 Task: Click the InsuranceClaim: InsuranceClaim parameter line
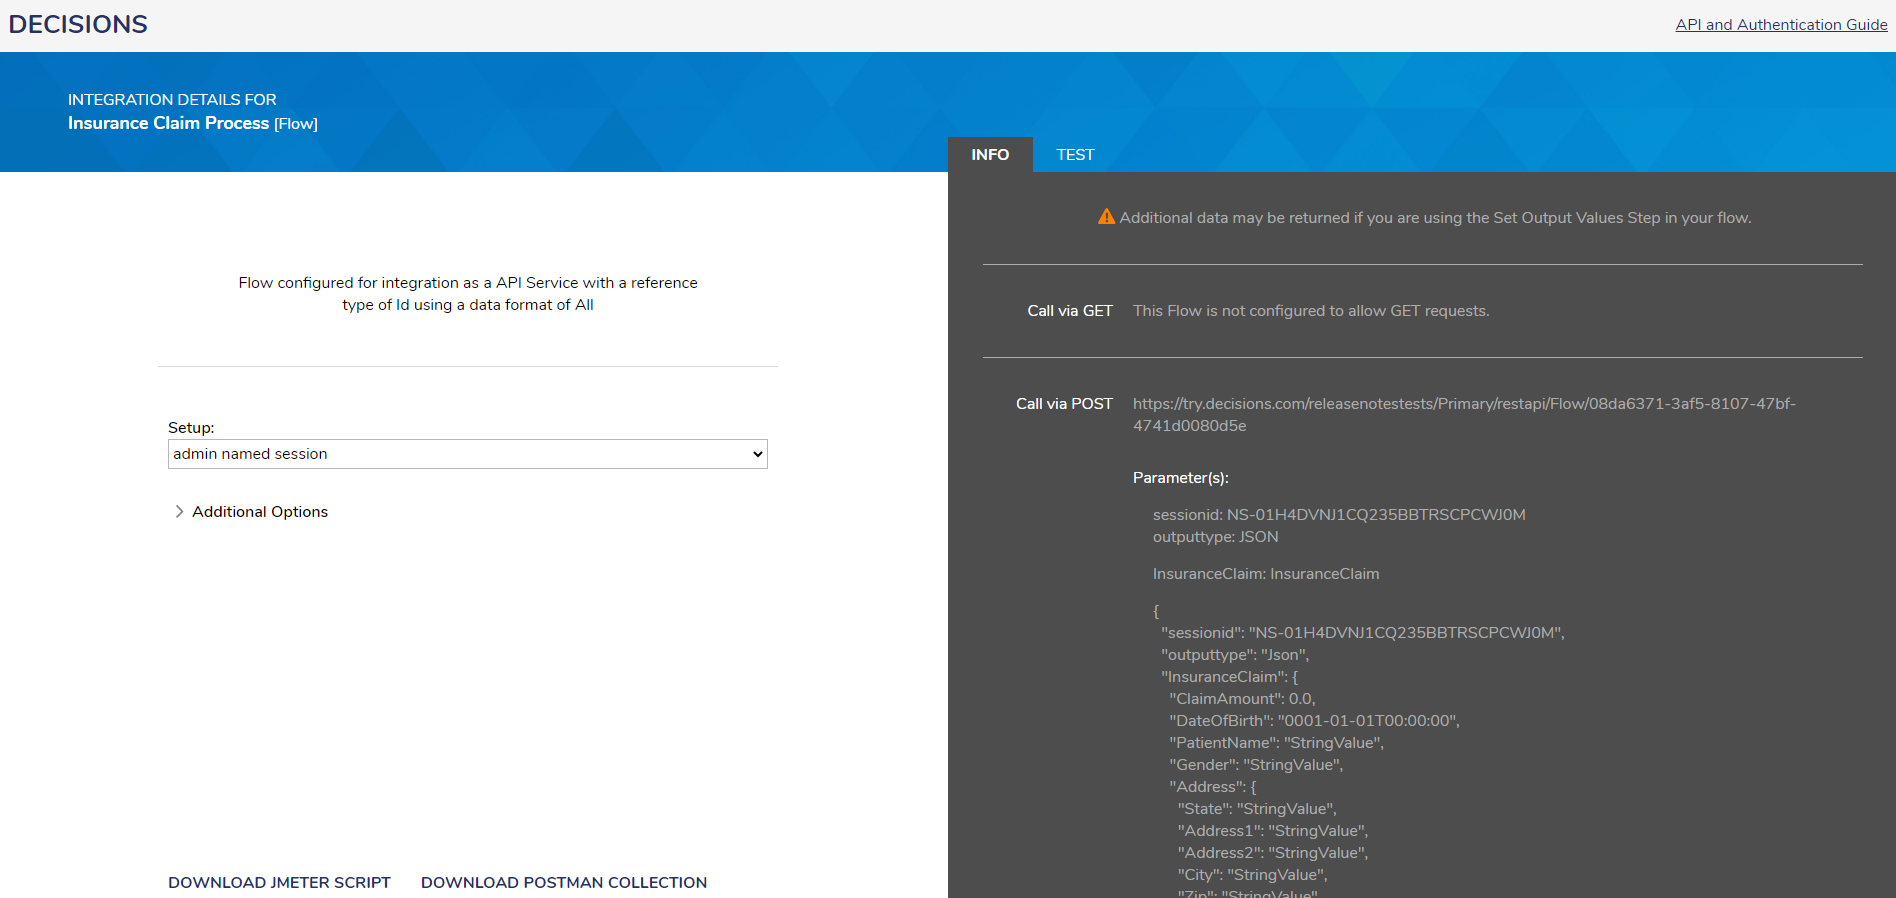click(x=1266, y=574)
